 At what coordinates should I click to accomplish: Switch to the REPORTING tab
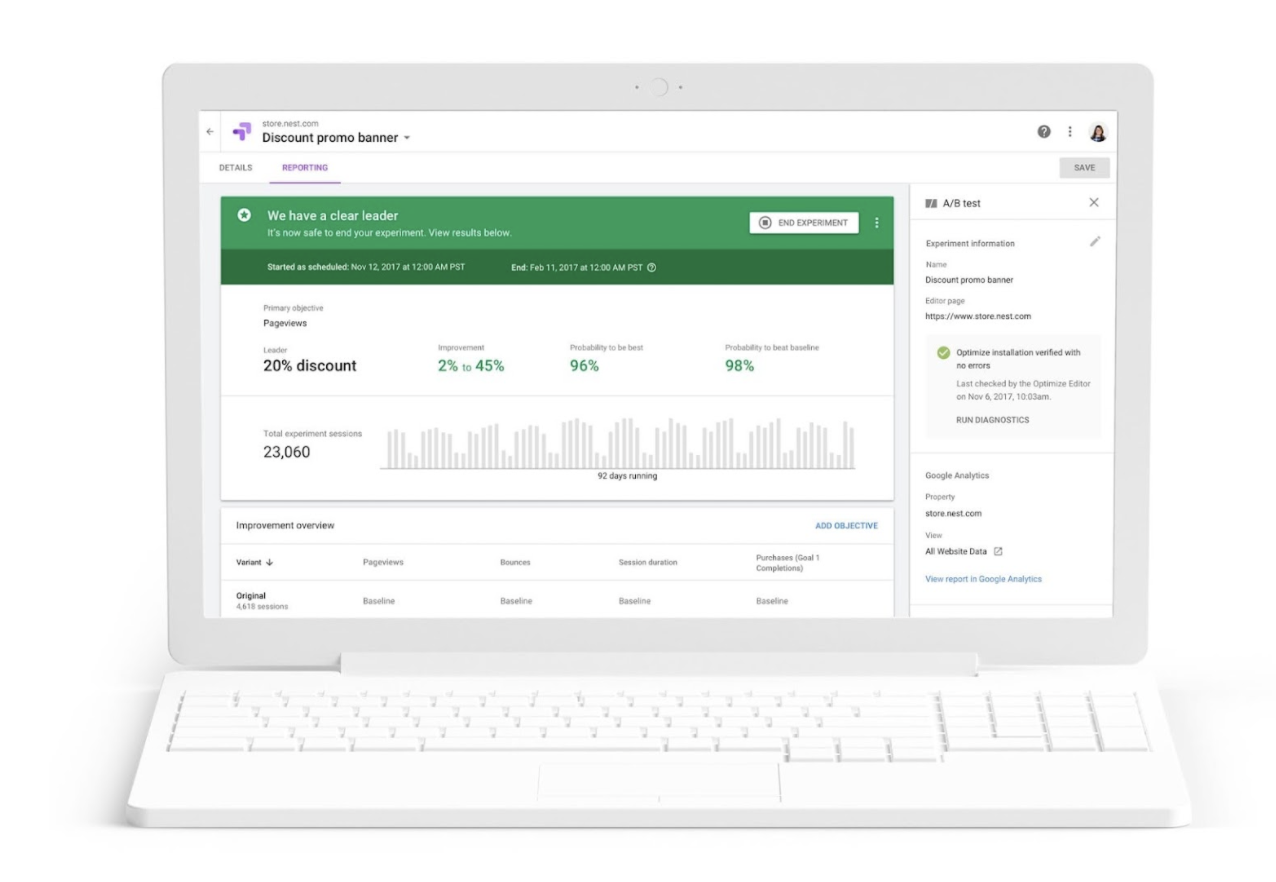(x=305, y=168)
